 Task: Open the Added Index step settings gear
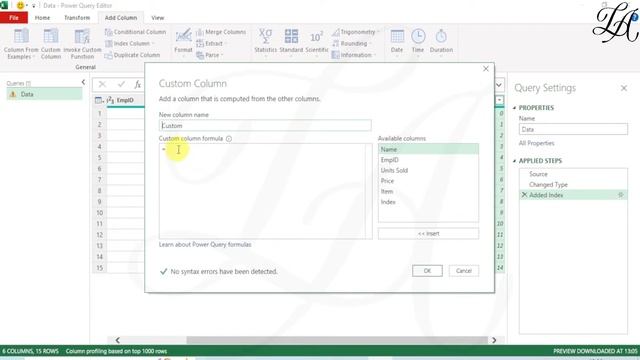pyautogui.click(x=621, y=195)
